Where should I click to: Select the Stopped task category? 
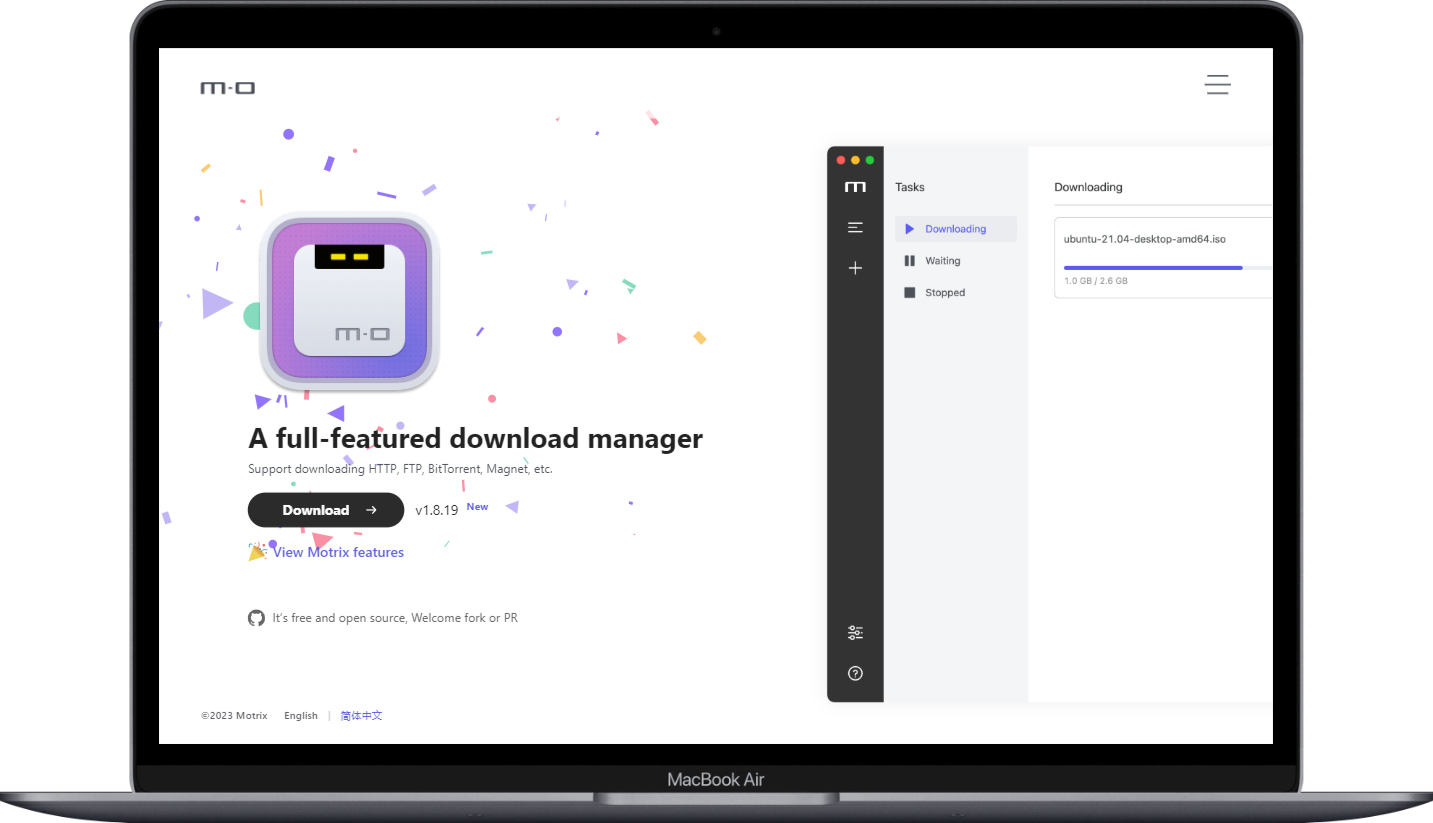click(x=956, y=293)
